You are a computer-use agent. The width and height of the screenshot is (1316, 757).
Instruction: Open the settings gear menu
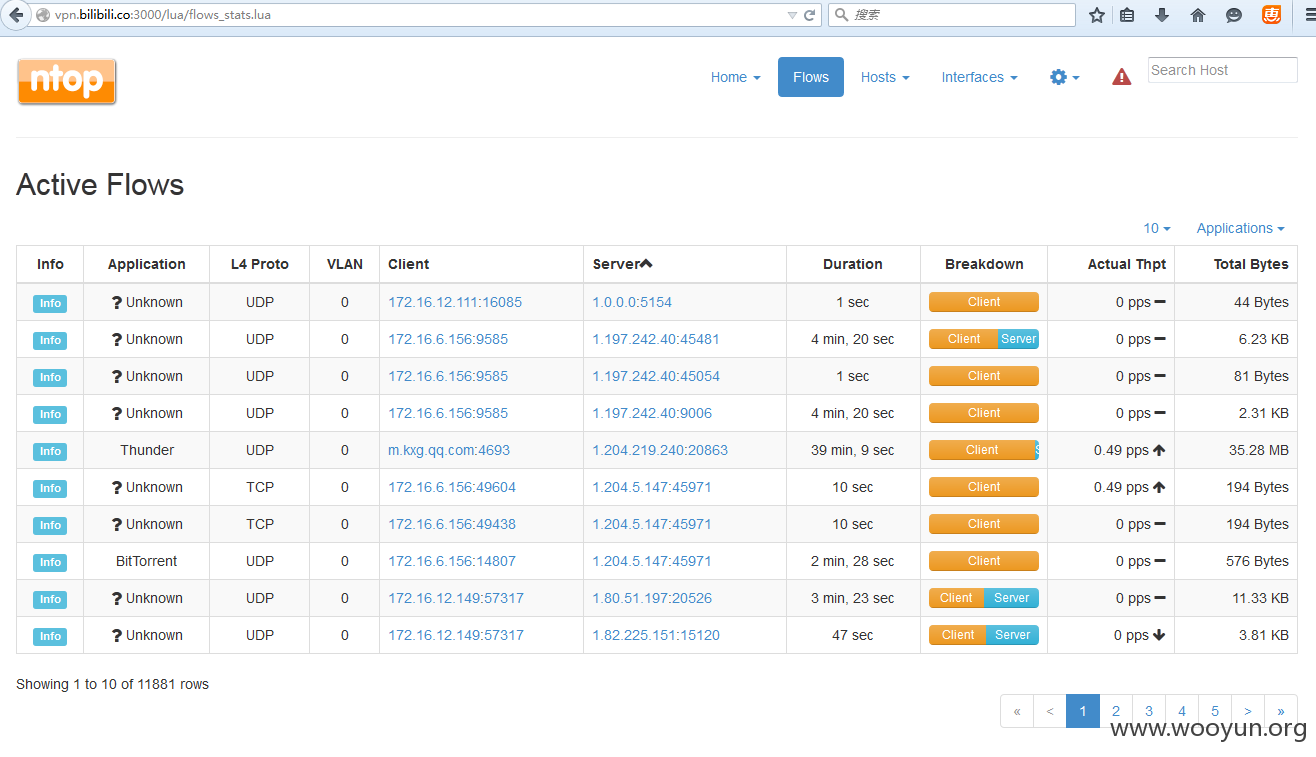click(x=1064, y=77)
